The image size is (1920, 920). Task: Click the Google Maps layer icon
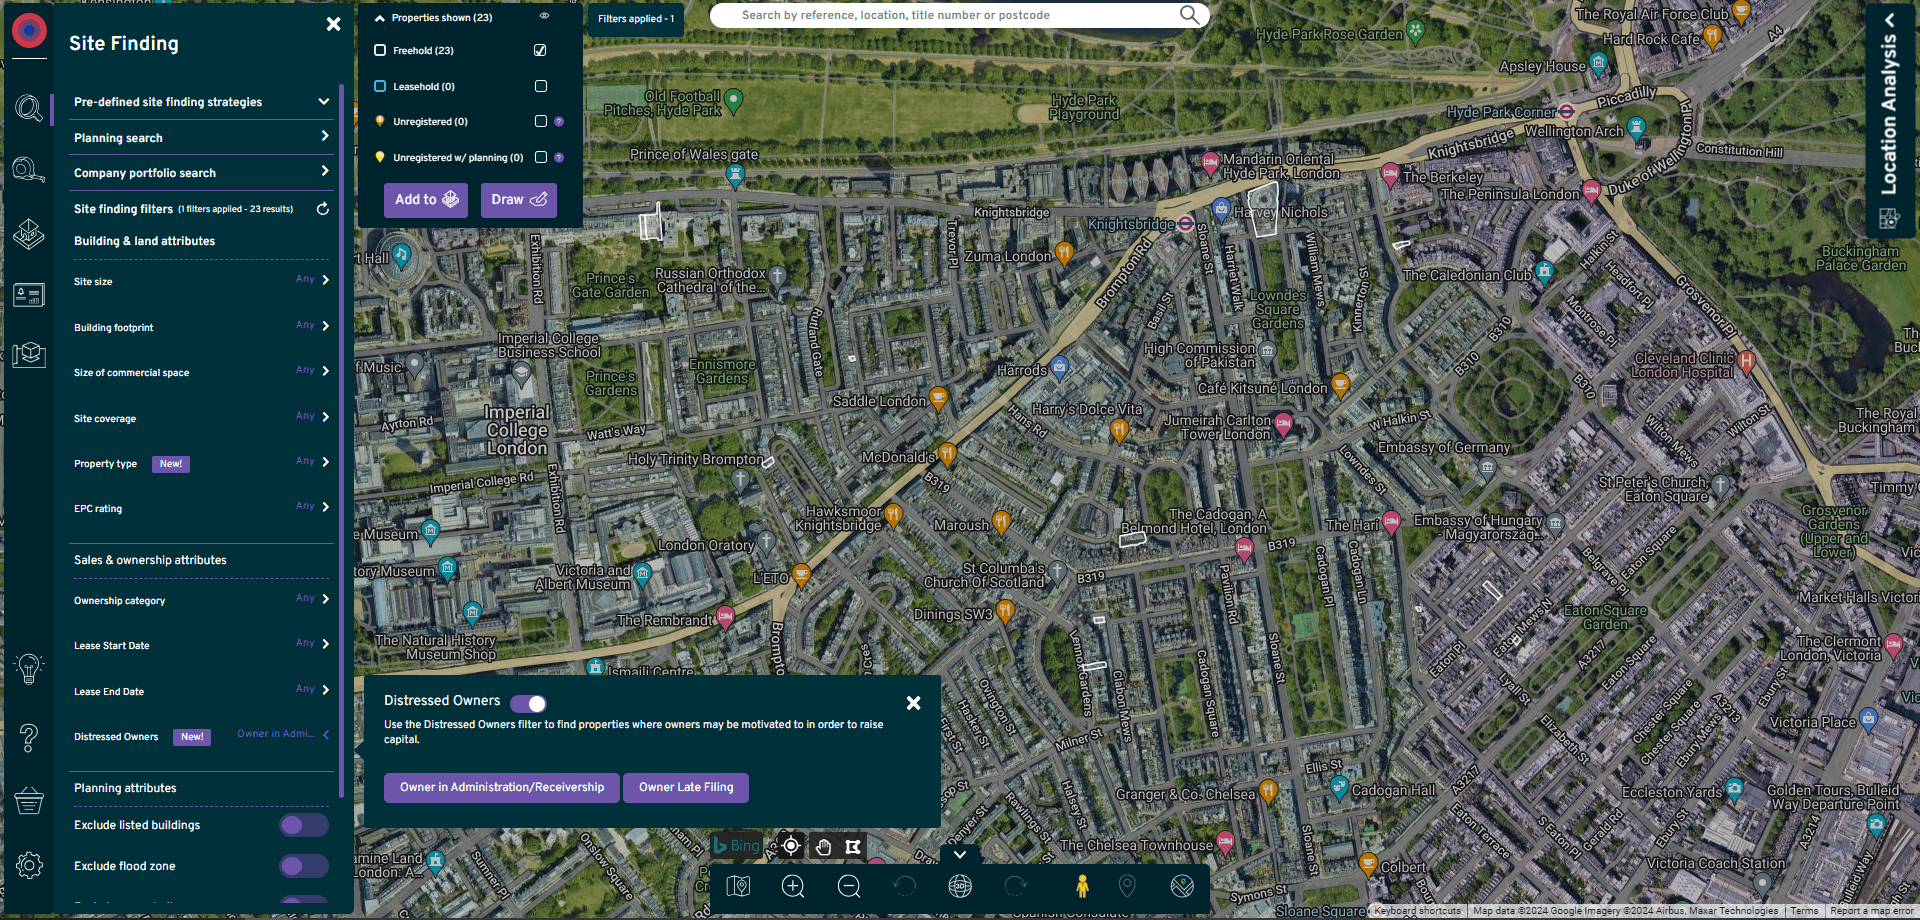(x=1182, y=886)
